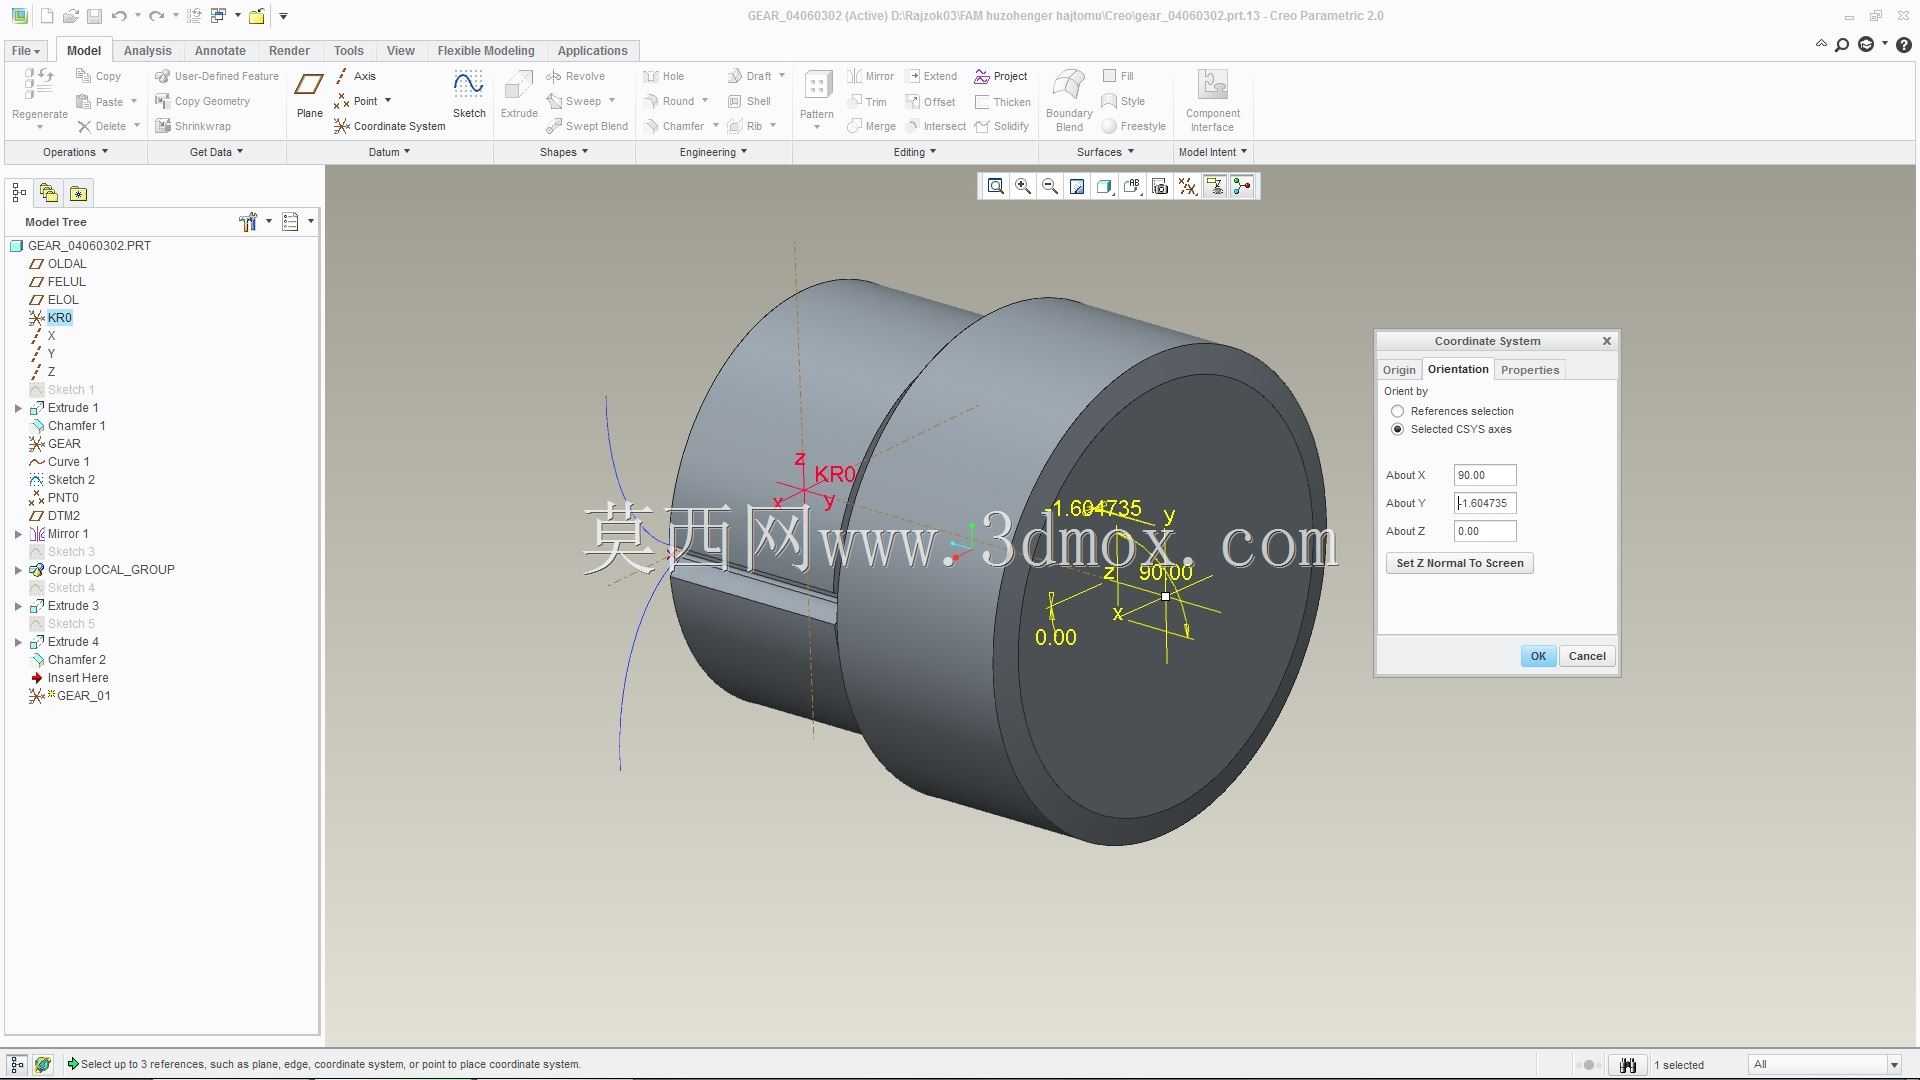Expand the Extrude 1 tree node

tap(18, 408)
